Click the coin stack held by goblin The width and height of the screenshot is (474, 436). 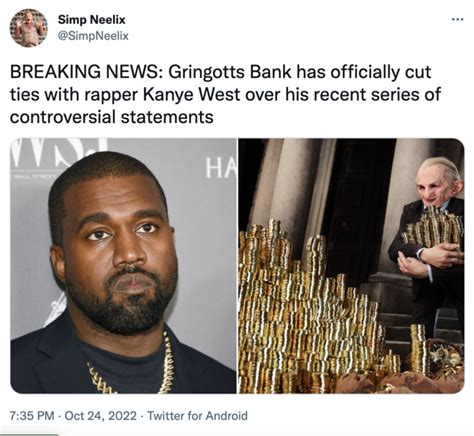pos(433,228)
